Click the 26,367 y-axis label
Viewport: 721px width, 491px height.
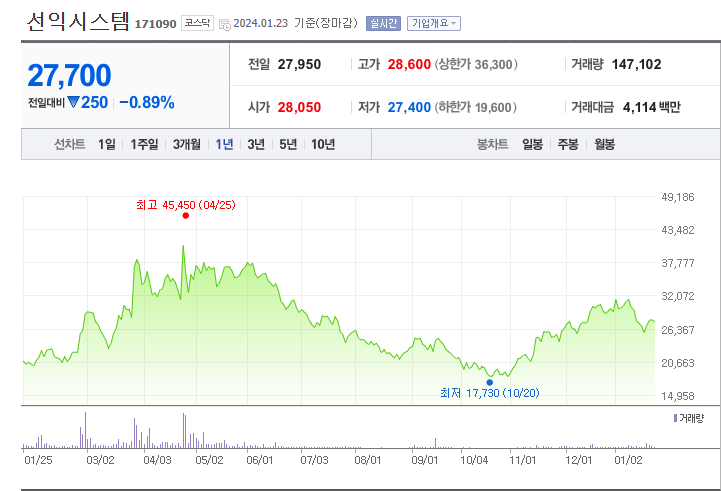coord(678,330)
